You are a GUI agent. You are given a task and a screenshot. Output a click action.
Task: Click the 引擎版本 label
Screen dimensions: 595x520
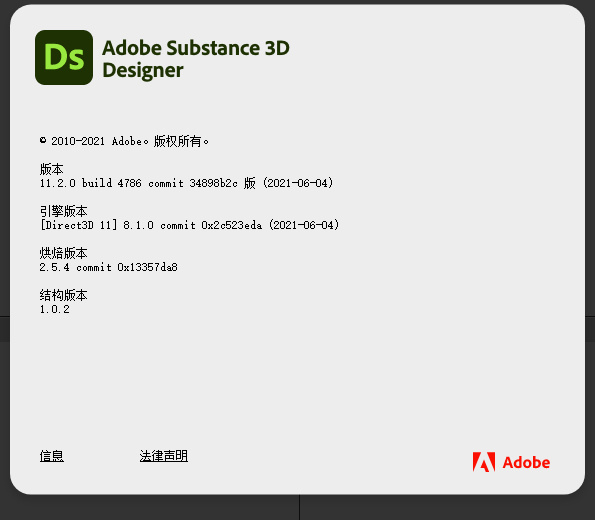tap(63, 211)
